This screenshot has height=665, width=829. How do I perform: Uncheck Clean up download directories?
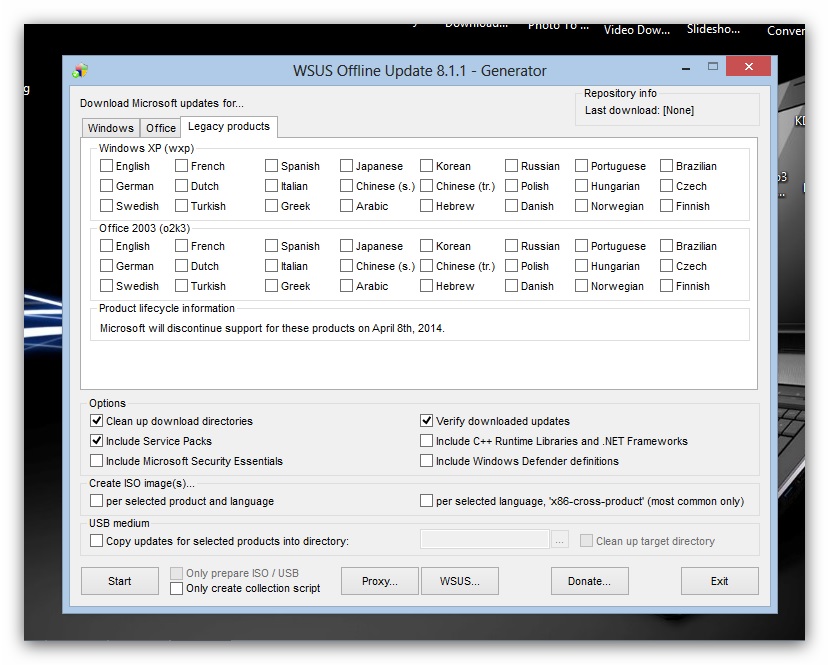coord(97,421)
